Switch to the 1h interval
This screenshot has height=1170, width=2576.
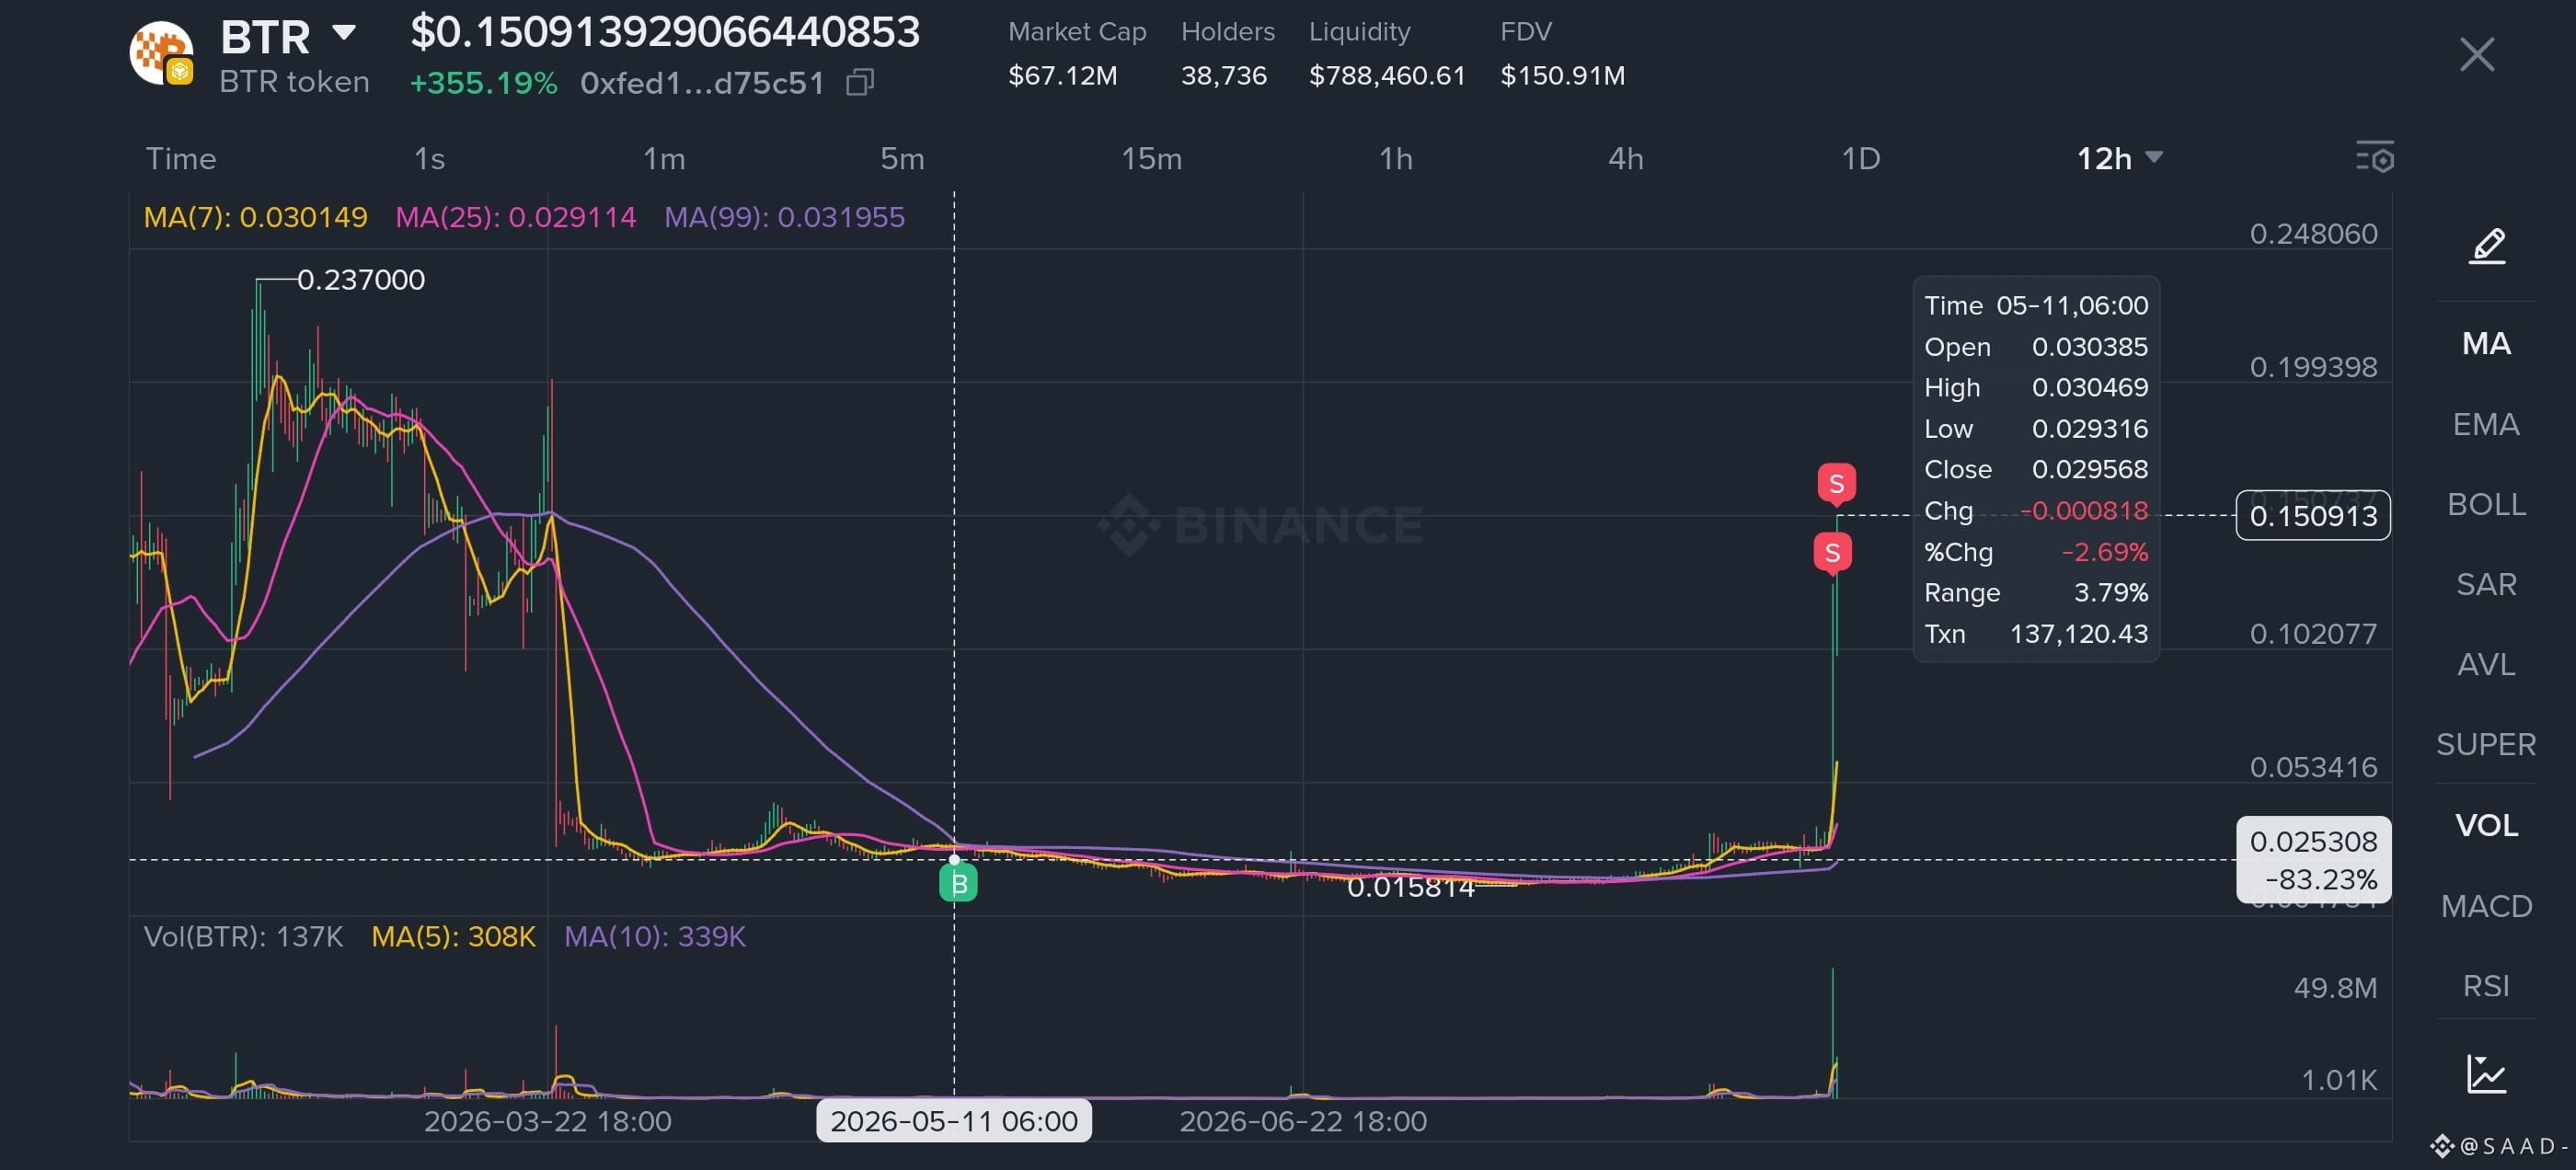coord(1396,158)
